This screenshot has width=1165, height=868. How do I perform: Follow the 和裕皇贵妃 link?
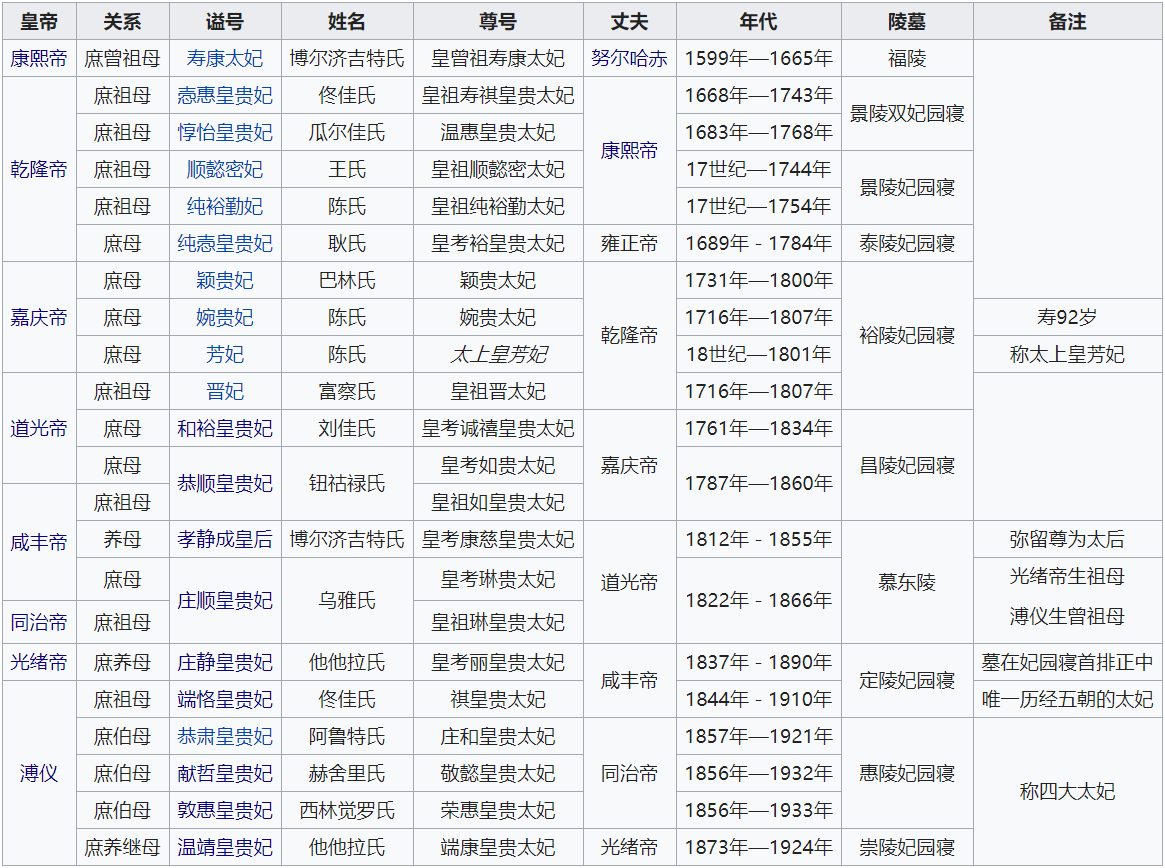click(x=225, y=429)
